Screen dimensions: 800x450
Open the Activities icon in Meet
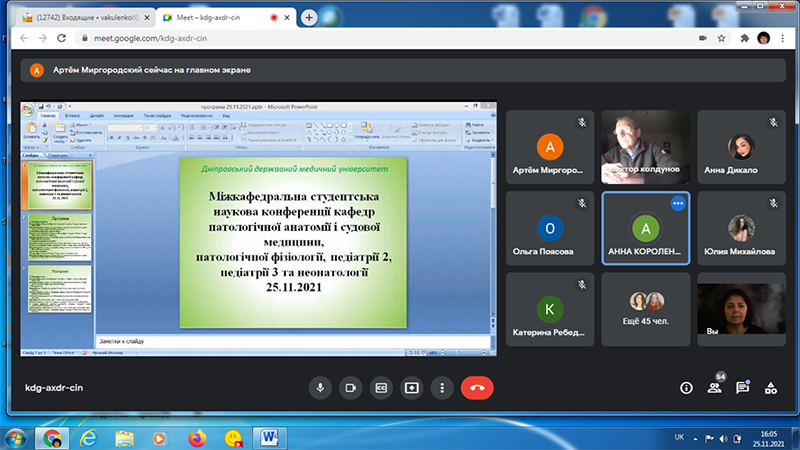point(770,387)
